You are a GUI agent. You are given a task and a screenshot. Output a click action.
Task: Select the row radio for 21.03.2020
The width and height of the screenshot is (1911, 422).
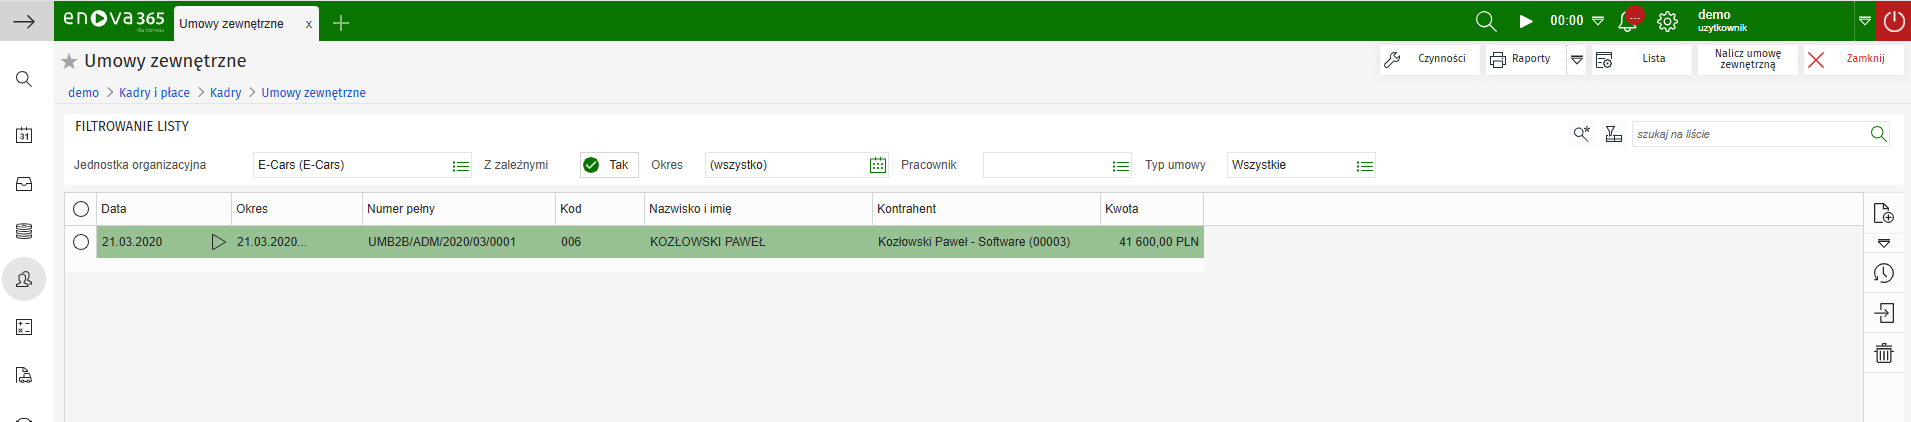coord(81,242)
